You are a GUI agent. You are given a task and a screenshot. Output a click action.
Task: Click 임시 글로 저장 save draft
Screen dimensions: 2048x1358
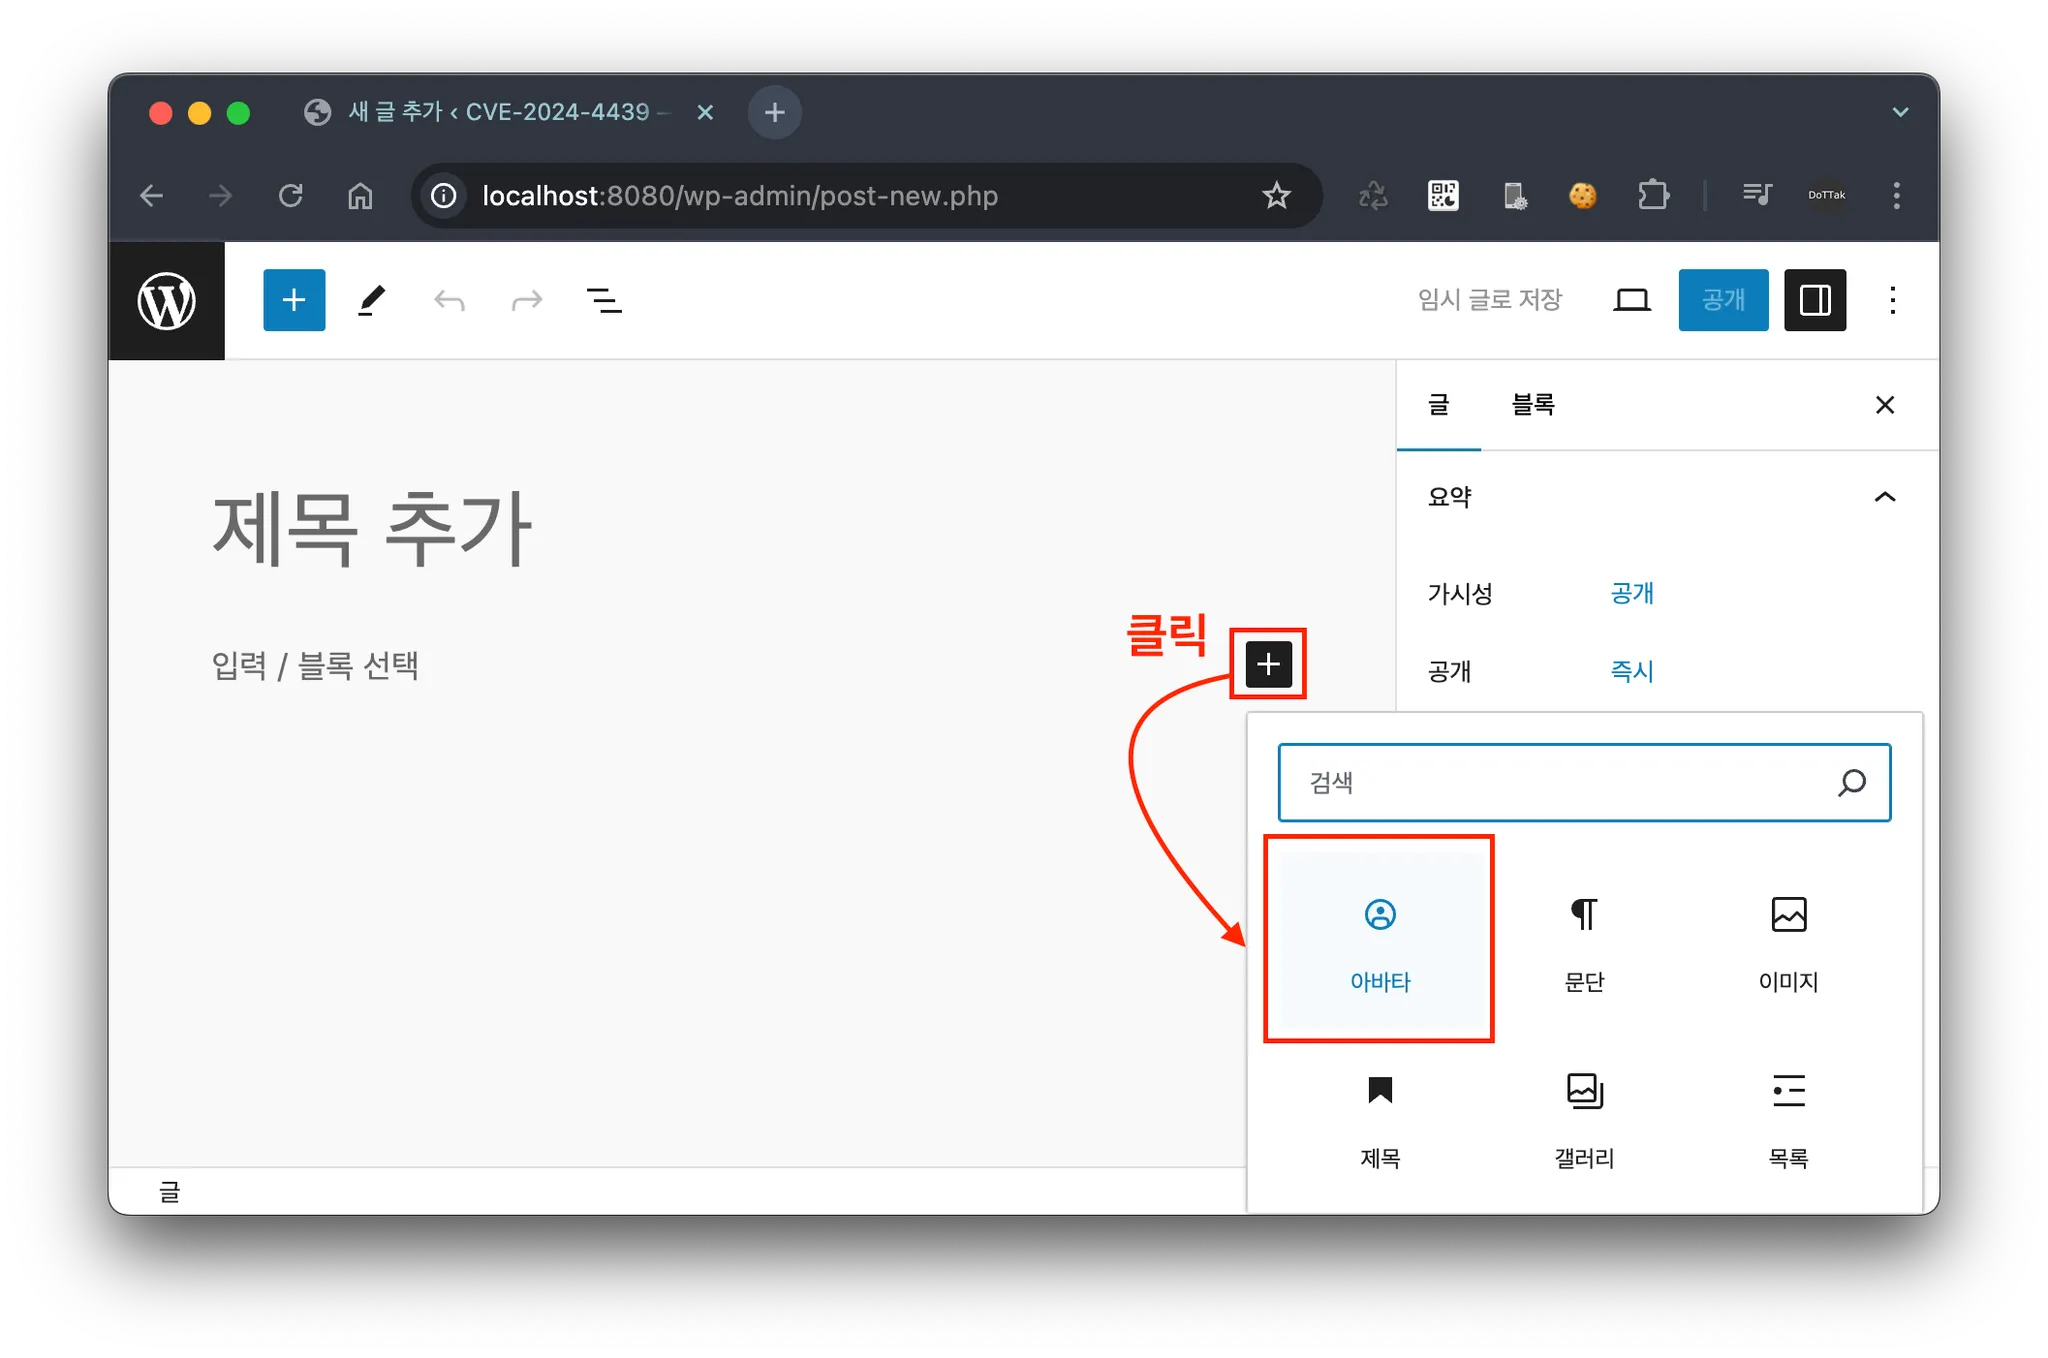click(x=1489, y=300)
